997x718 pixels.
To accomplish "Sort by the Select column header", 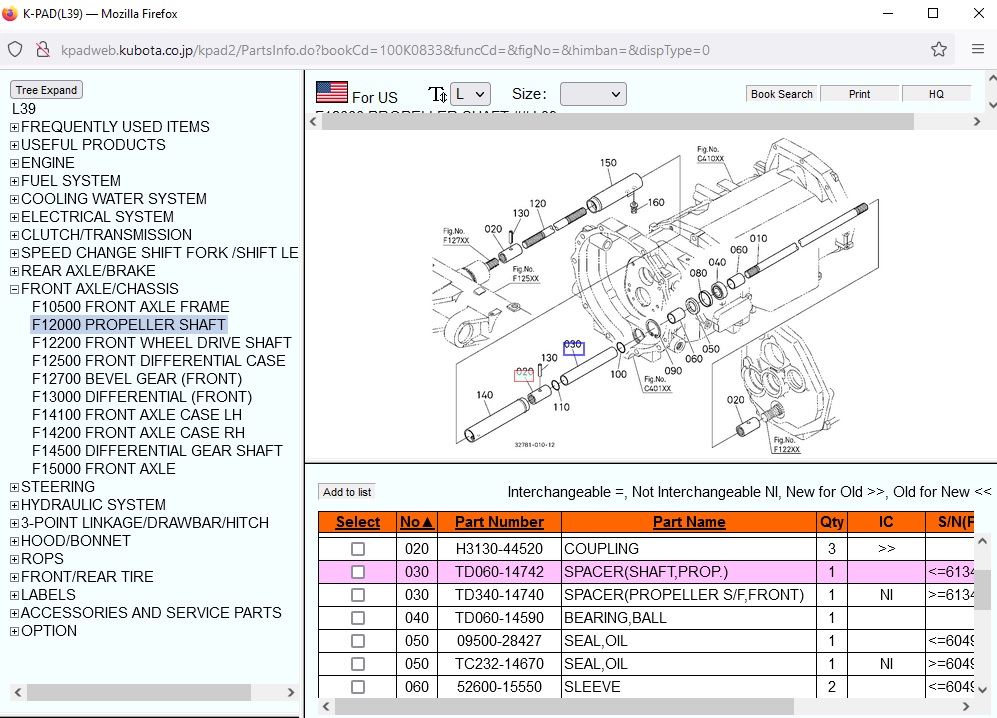I will [x=357, y=522].
